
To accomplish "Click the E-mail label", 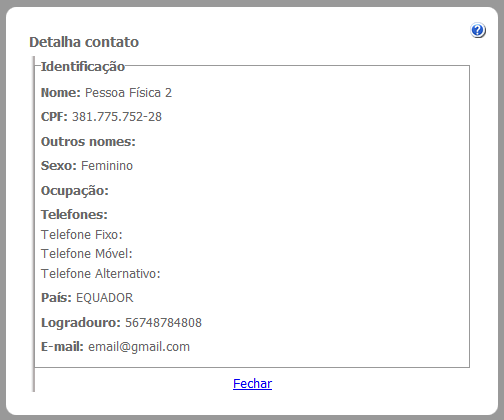I will pos(62,347).
